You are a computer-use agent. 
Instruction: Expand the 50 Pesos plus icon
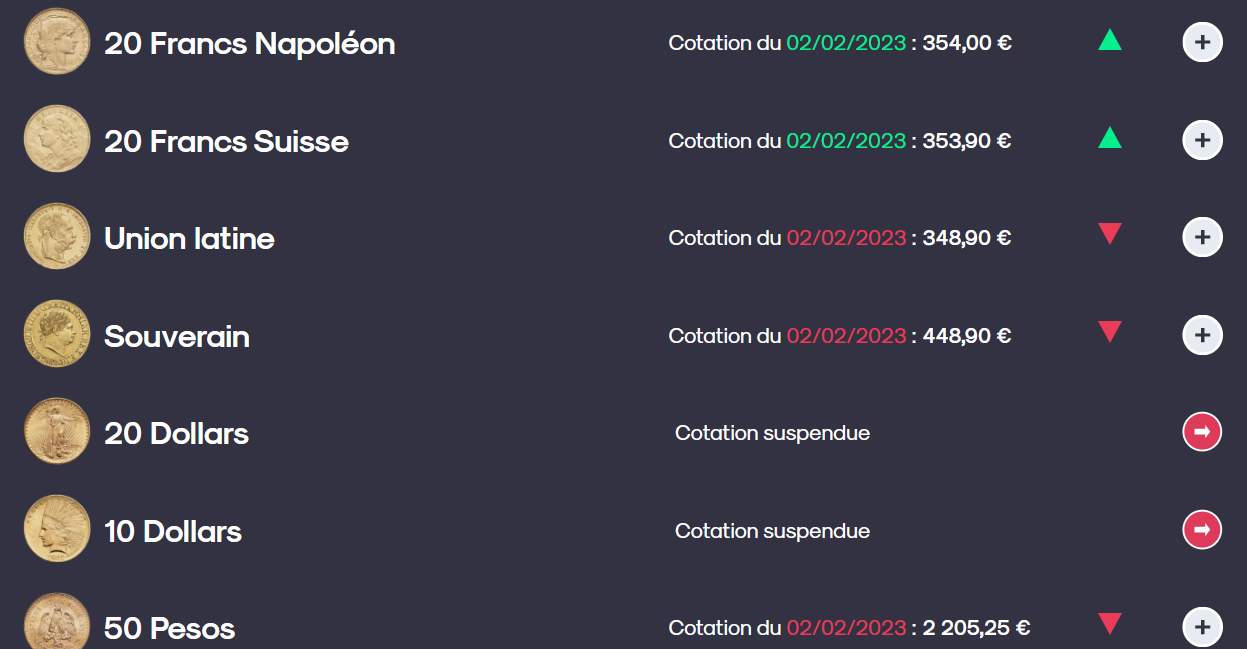(1202, 628)
